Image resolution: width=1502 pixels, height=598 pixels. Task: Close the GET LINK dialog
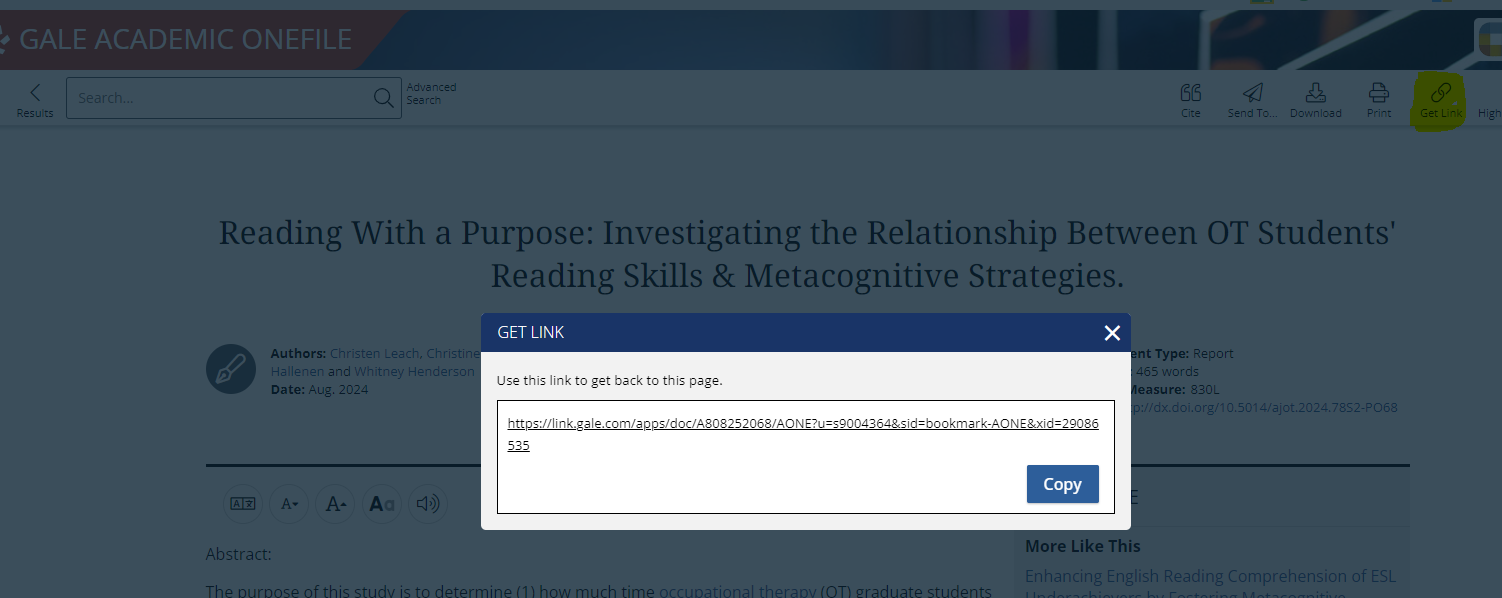pos(1111,333)
